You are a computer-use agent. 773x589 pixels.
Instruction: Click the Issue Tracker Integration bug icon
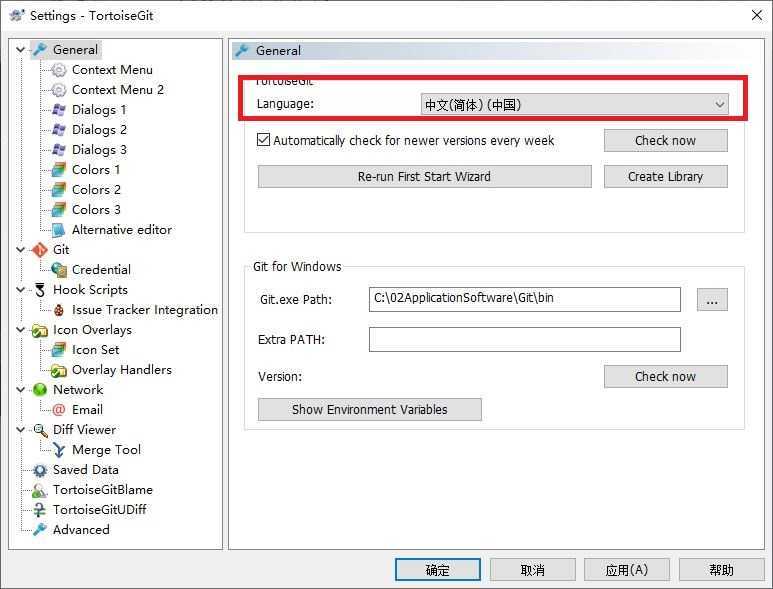[x=59, y=310]
